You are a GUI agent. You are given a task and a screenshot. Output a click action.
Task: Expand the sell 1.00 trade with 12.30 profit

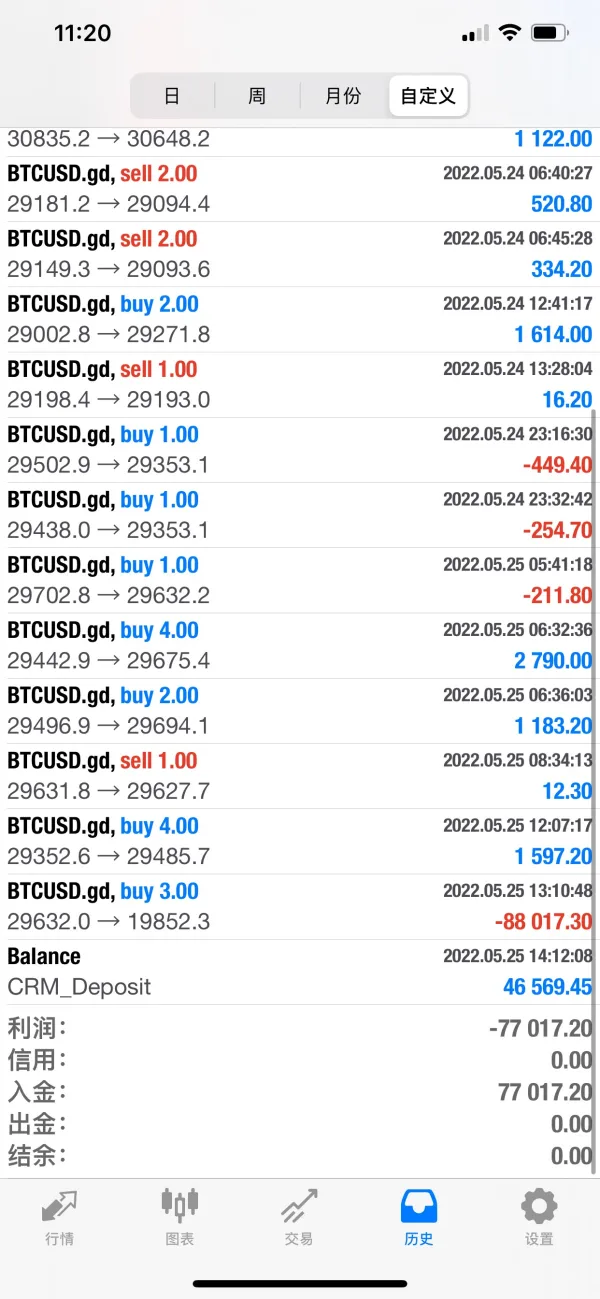[x=299, y=775]
